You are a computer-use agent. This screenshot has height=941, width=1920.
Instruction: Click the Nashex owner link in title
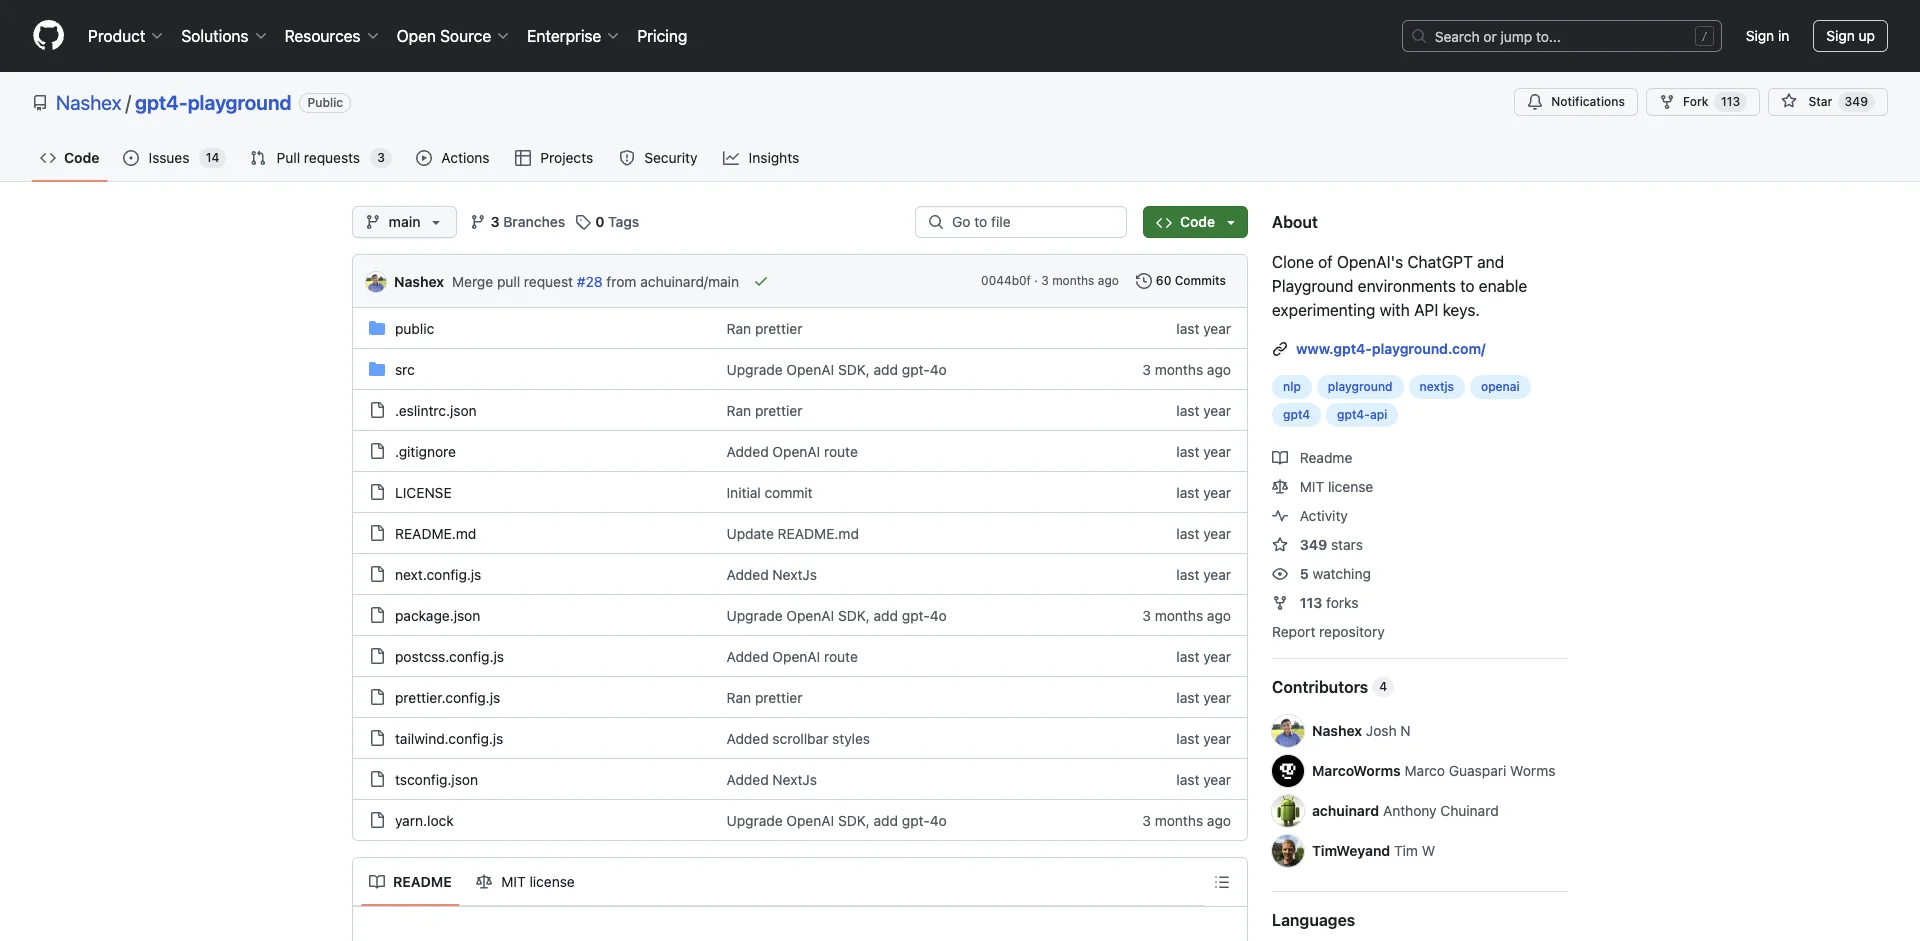click(x=88, y=103)
